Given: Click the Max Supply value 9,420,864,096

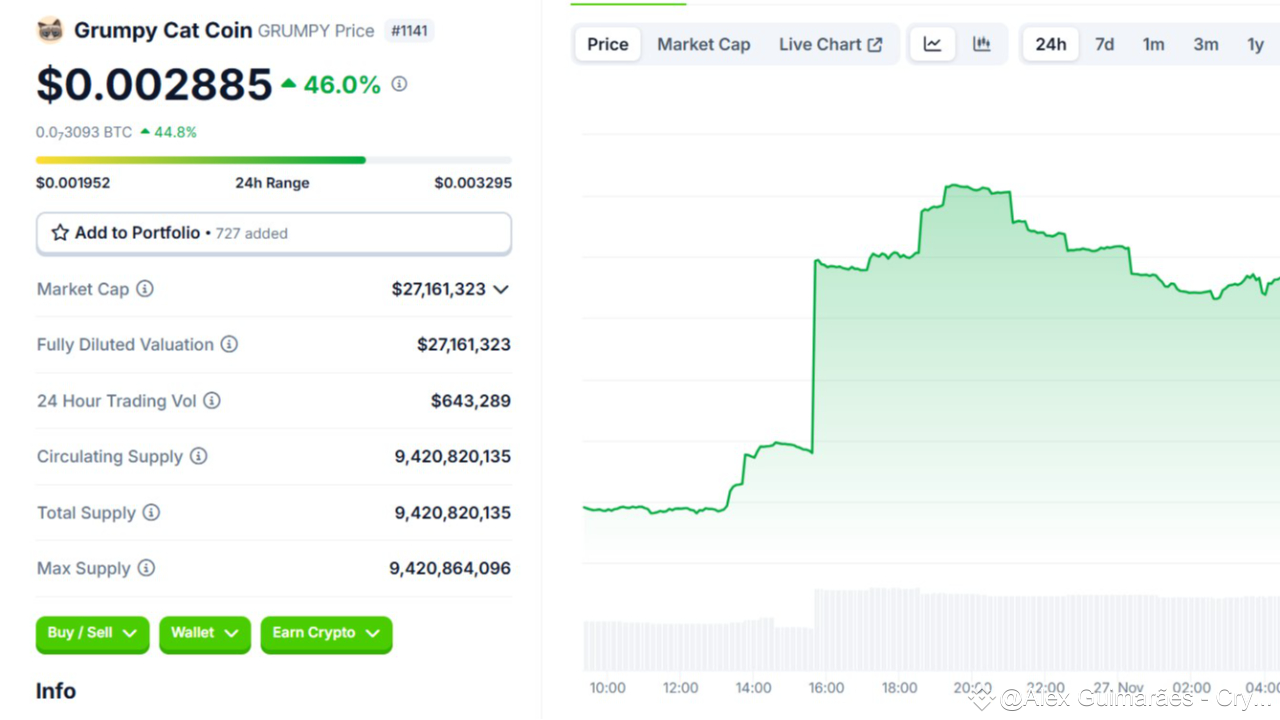Looking at the screenshot, I should (450, 568).
